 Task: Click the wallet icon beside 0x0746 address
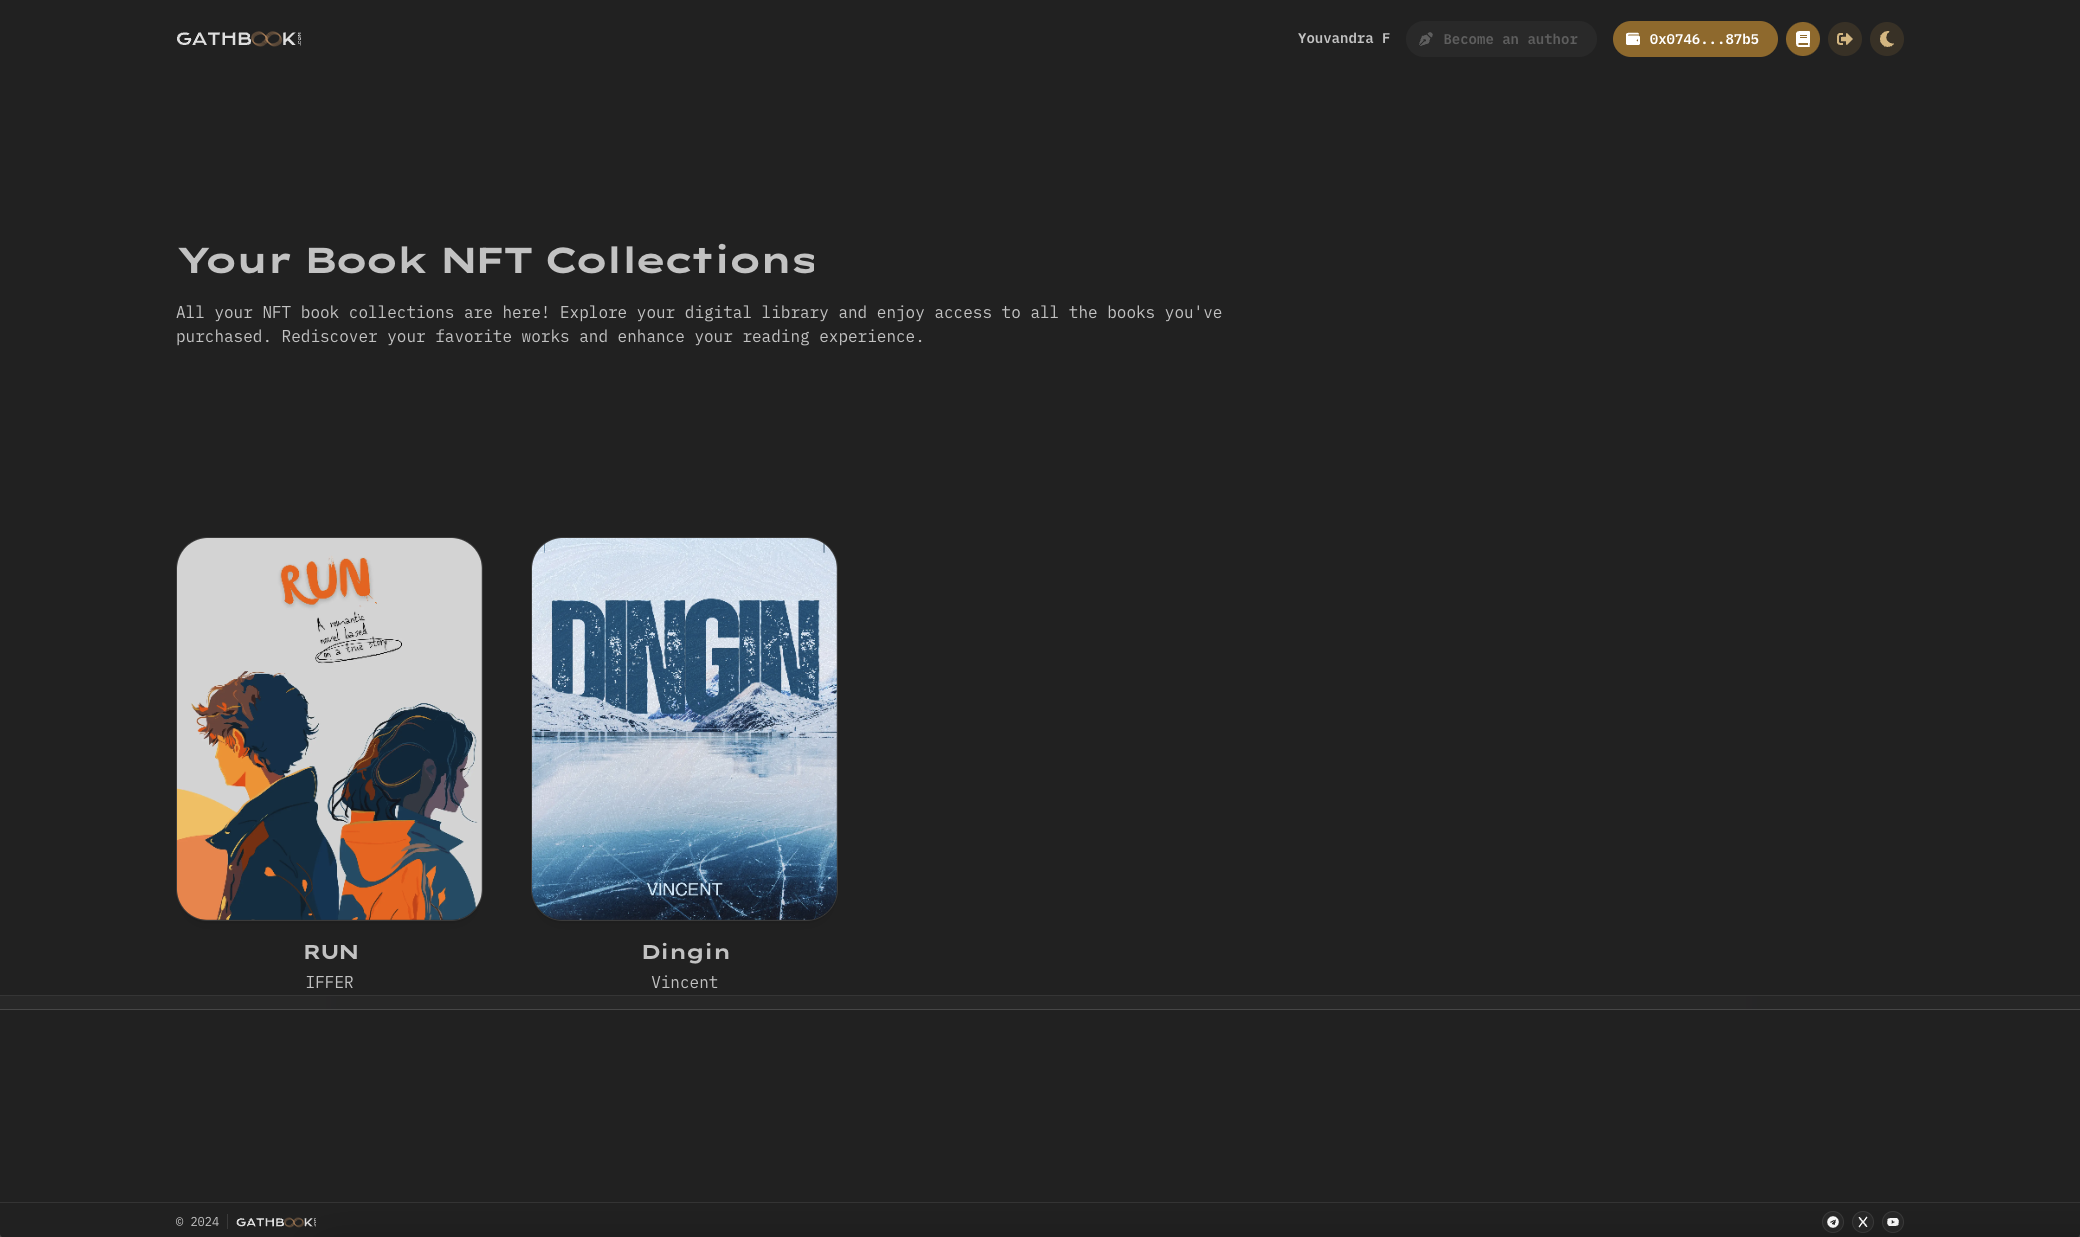click(x=1632, y=39)
